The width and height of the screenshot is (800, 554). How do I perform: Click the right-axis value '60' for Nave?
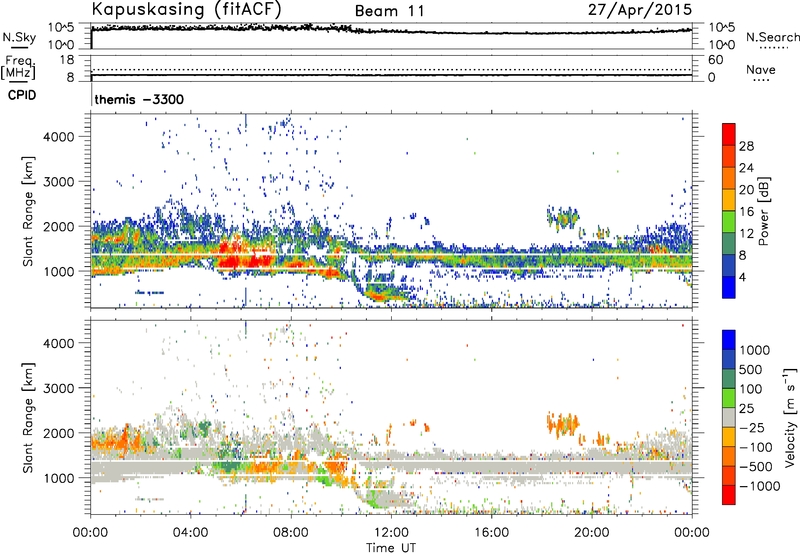(x=716, y=60)
